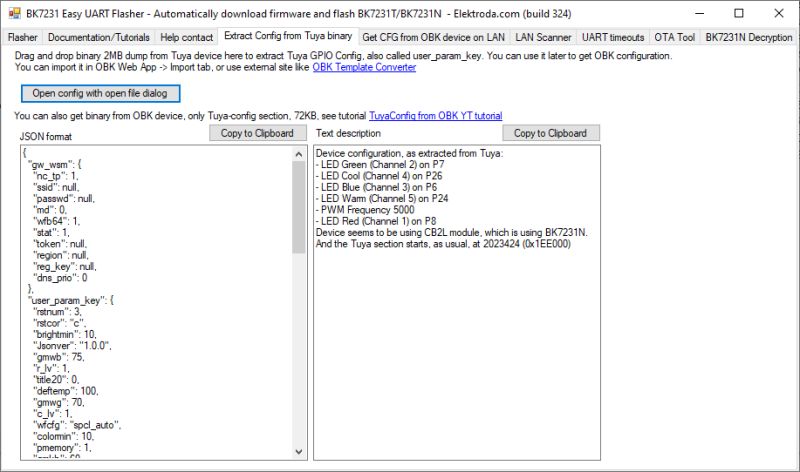Viewport: 800px width, 472px height.
Task: Switch to BK7231N Decryption tab
Action: (748, 37)
